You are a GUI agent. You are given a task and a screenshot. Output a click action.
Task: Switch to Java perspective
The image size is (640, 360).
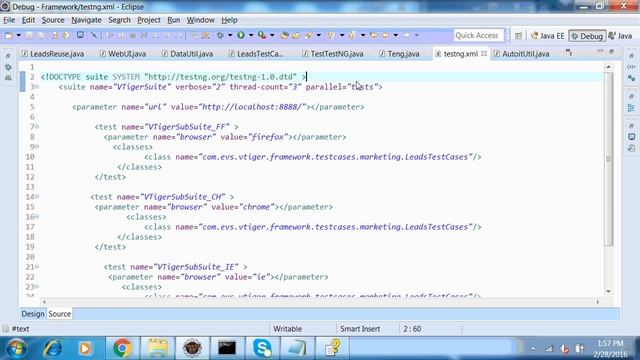[x=620, y=36]
